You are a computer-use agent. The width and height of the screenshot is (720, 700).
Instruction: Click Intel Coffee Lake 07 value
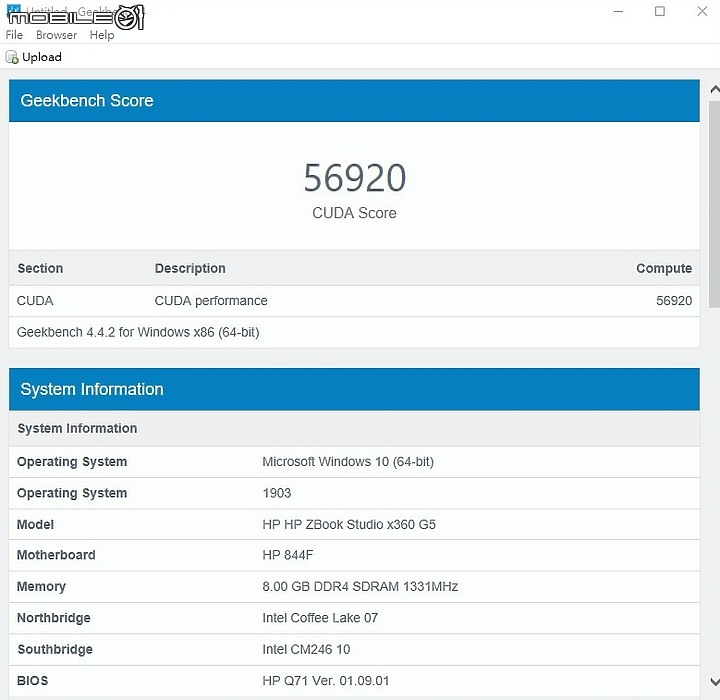pyautogui.click(x=320, y=618)
